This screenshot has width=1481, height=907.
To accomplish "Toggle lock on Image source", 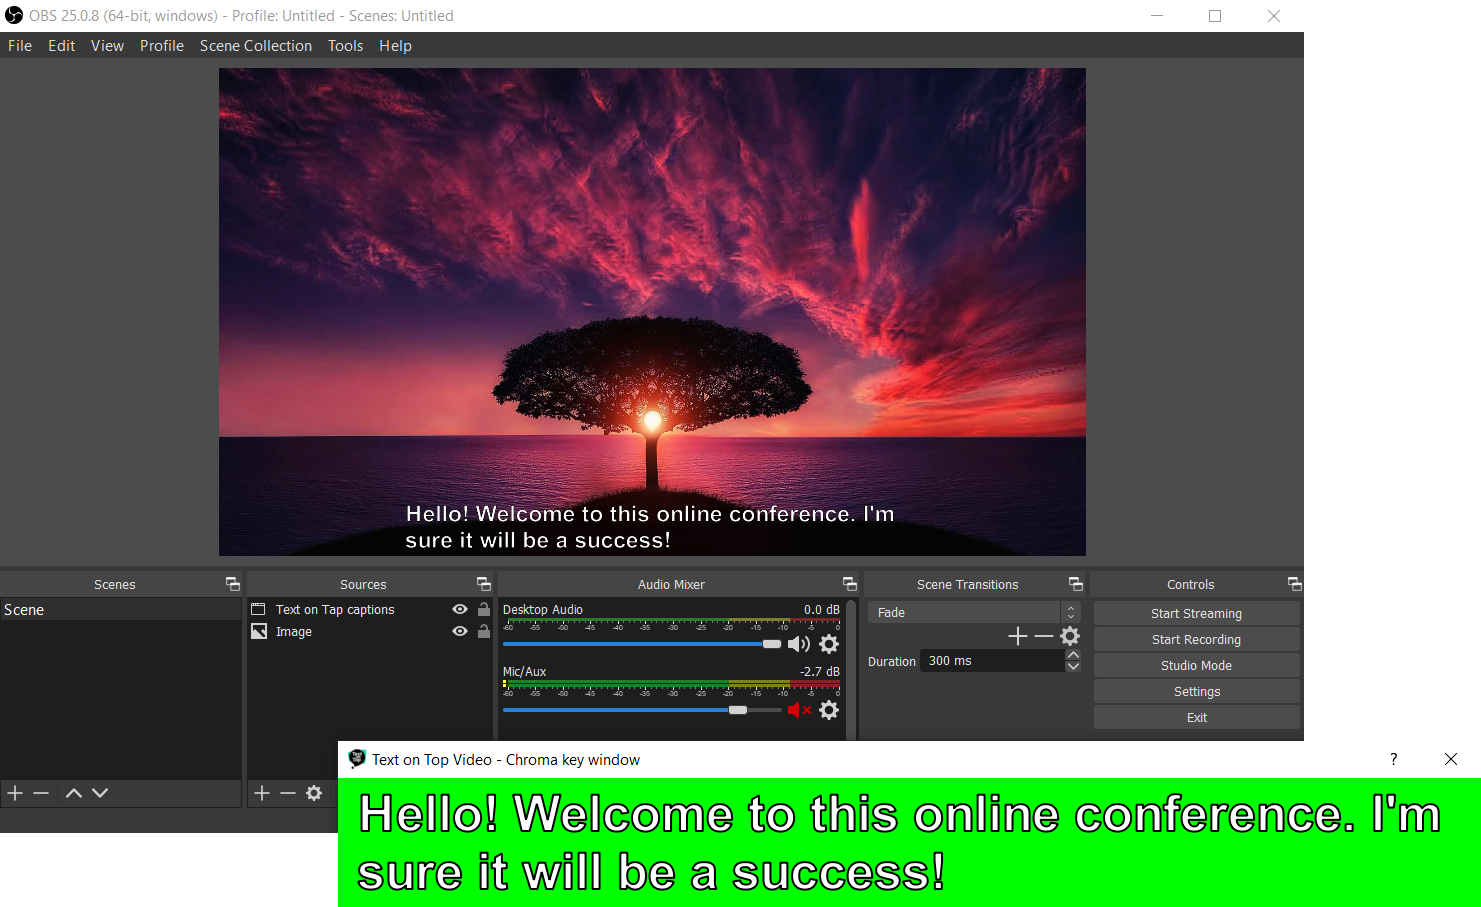I will [484, 631].
